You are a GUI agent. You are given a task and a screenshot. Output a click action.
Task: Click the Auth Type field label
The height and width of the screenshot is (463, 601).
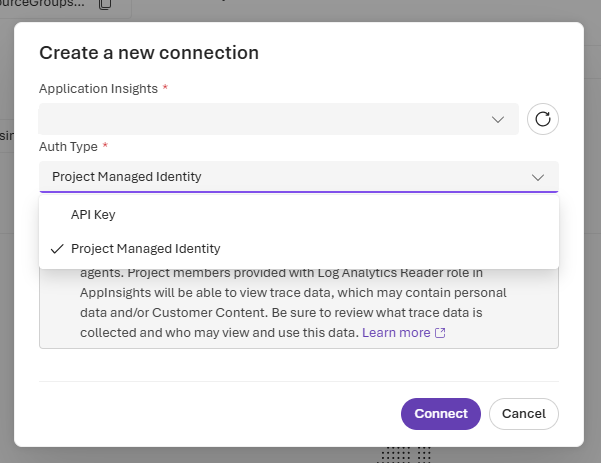(68, 147)
